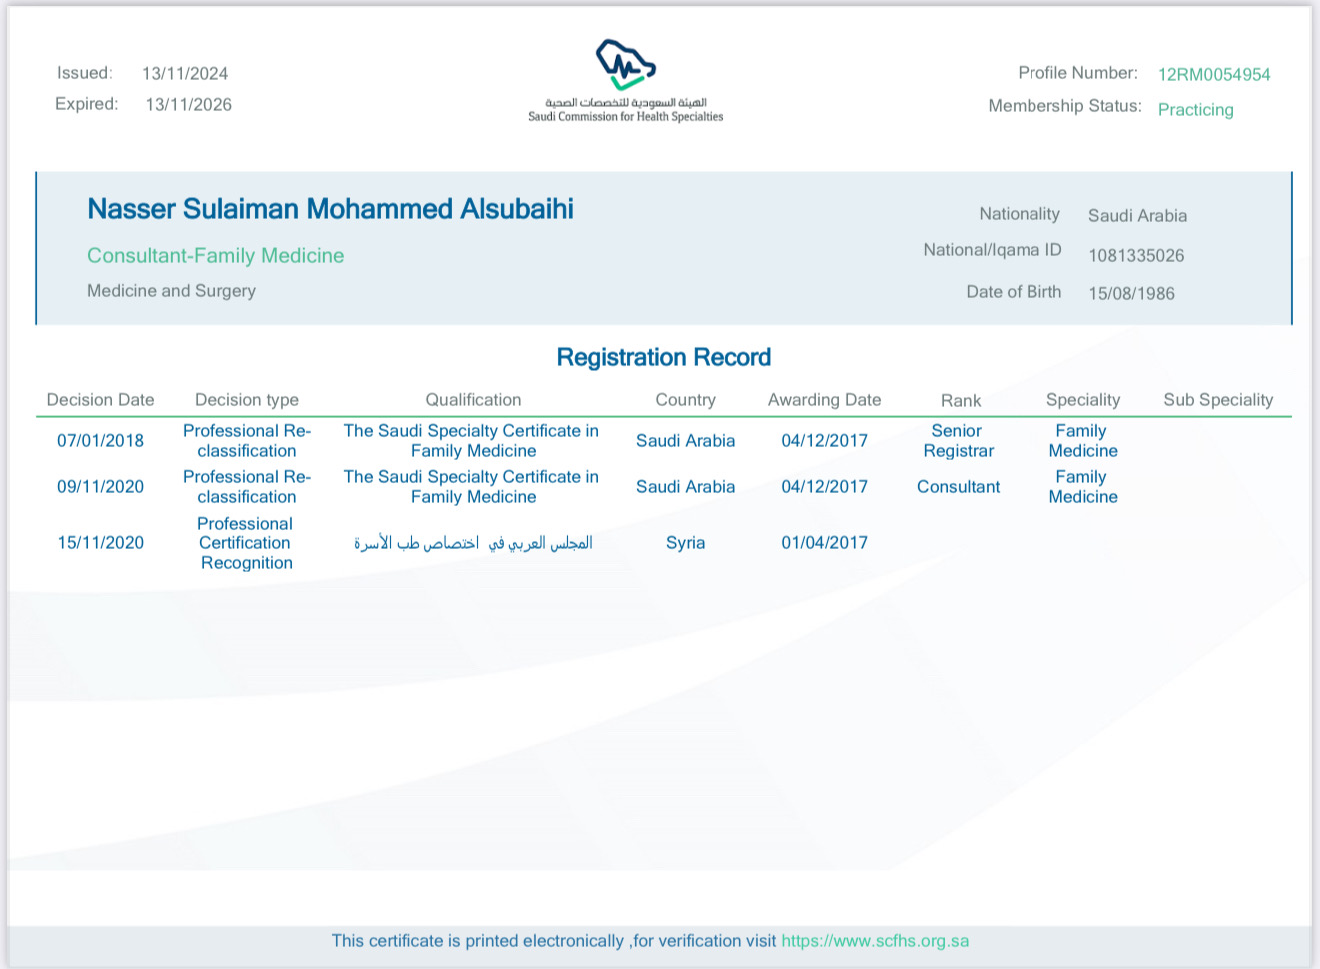Click the Awarding Date column header
Image resolution: width=1320 pixels, height=969 pixels.
coord(824,400)
